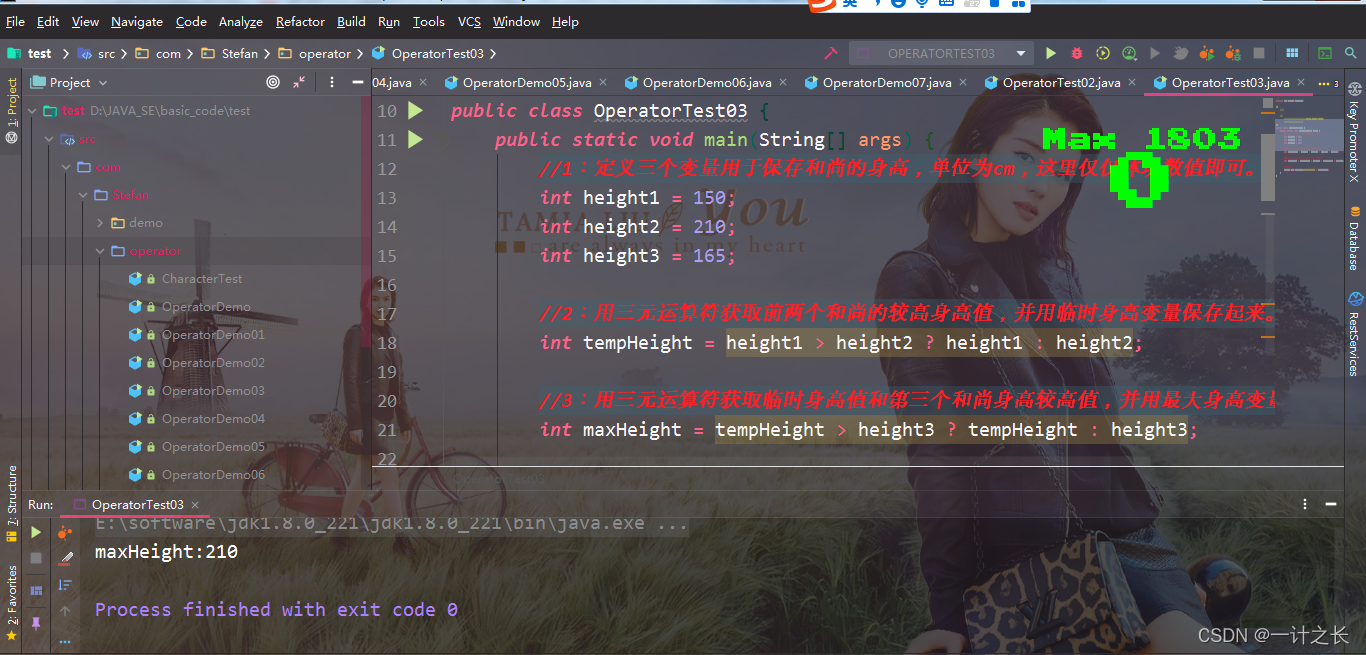Toggle the RestServices side panel
The width and height of the screenshot is (1366, 655).
(1354, 334)
